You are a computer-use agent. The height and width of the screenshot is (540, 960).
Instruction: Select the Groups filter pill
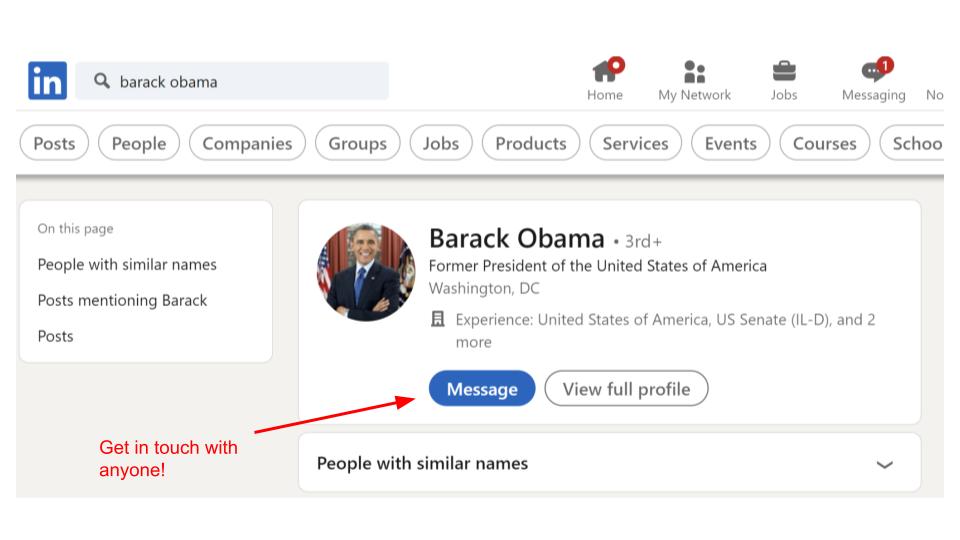[x=357, y=143]
